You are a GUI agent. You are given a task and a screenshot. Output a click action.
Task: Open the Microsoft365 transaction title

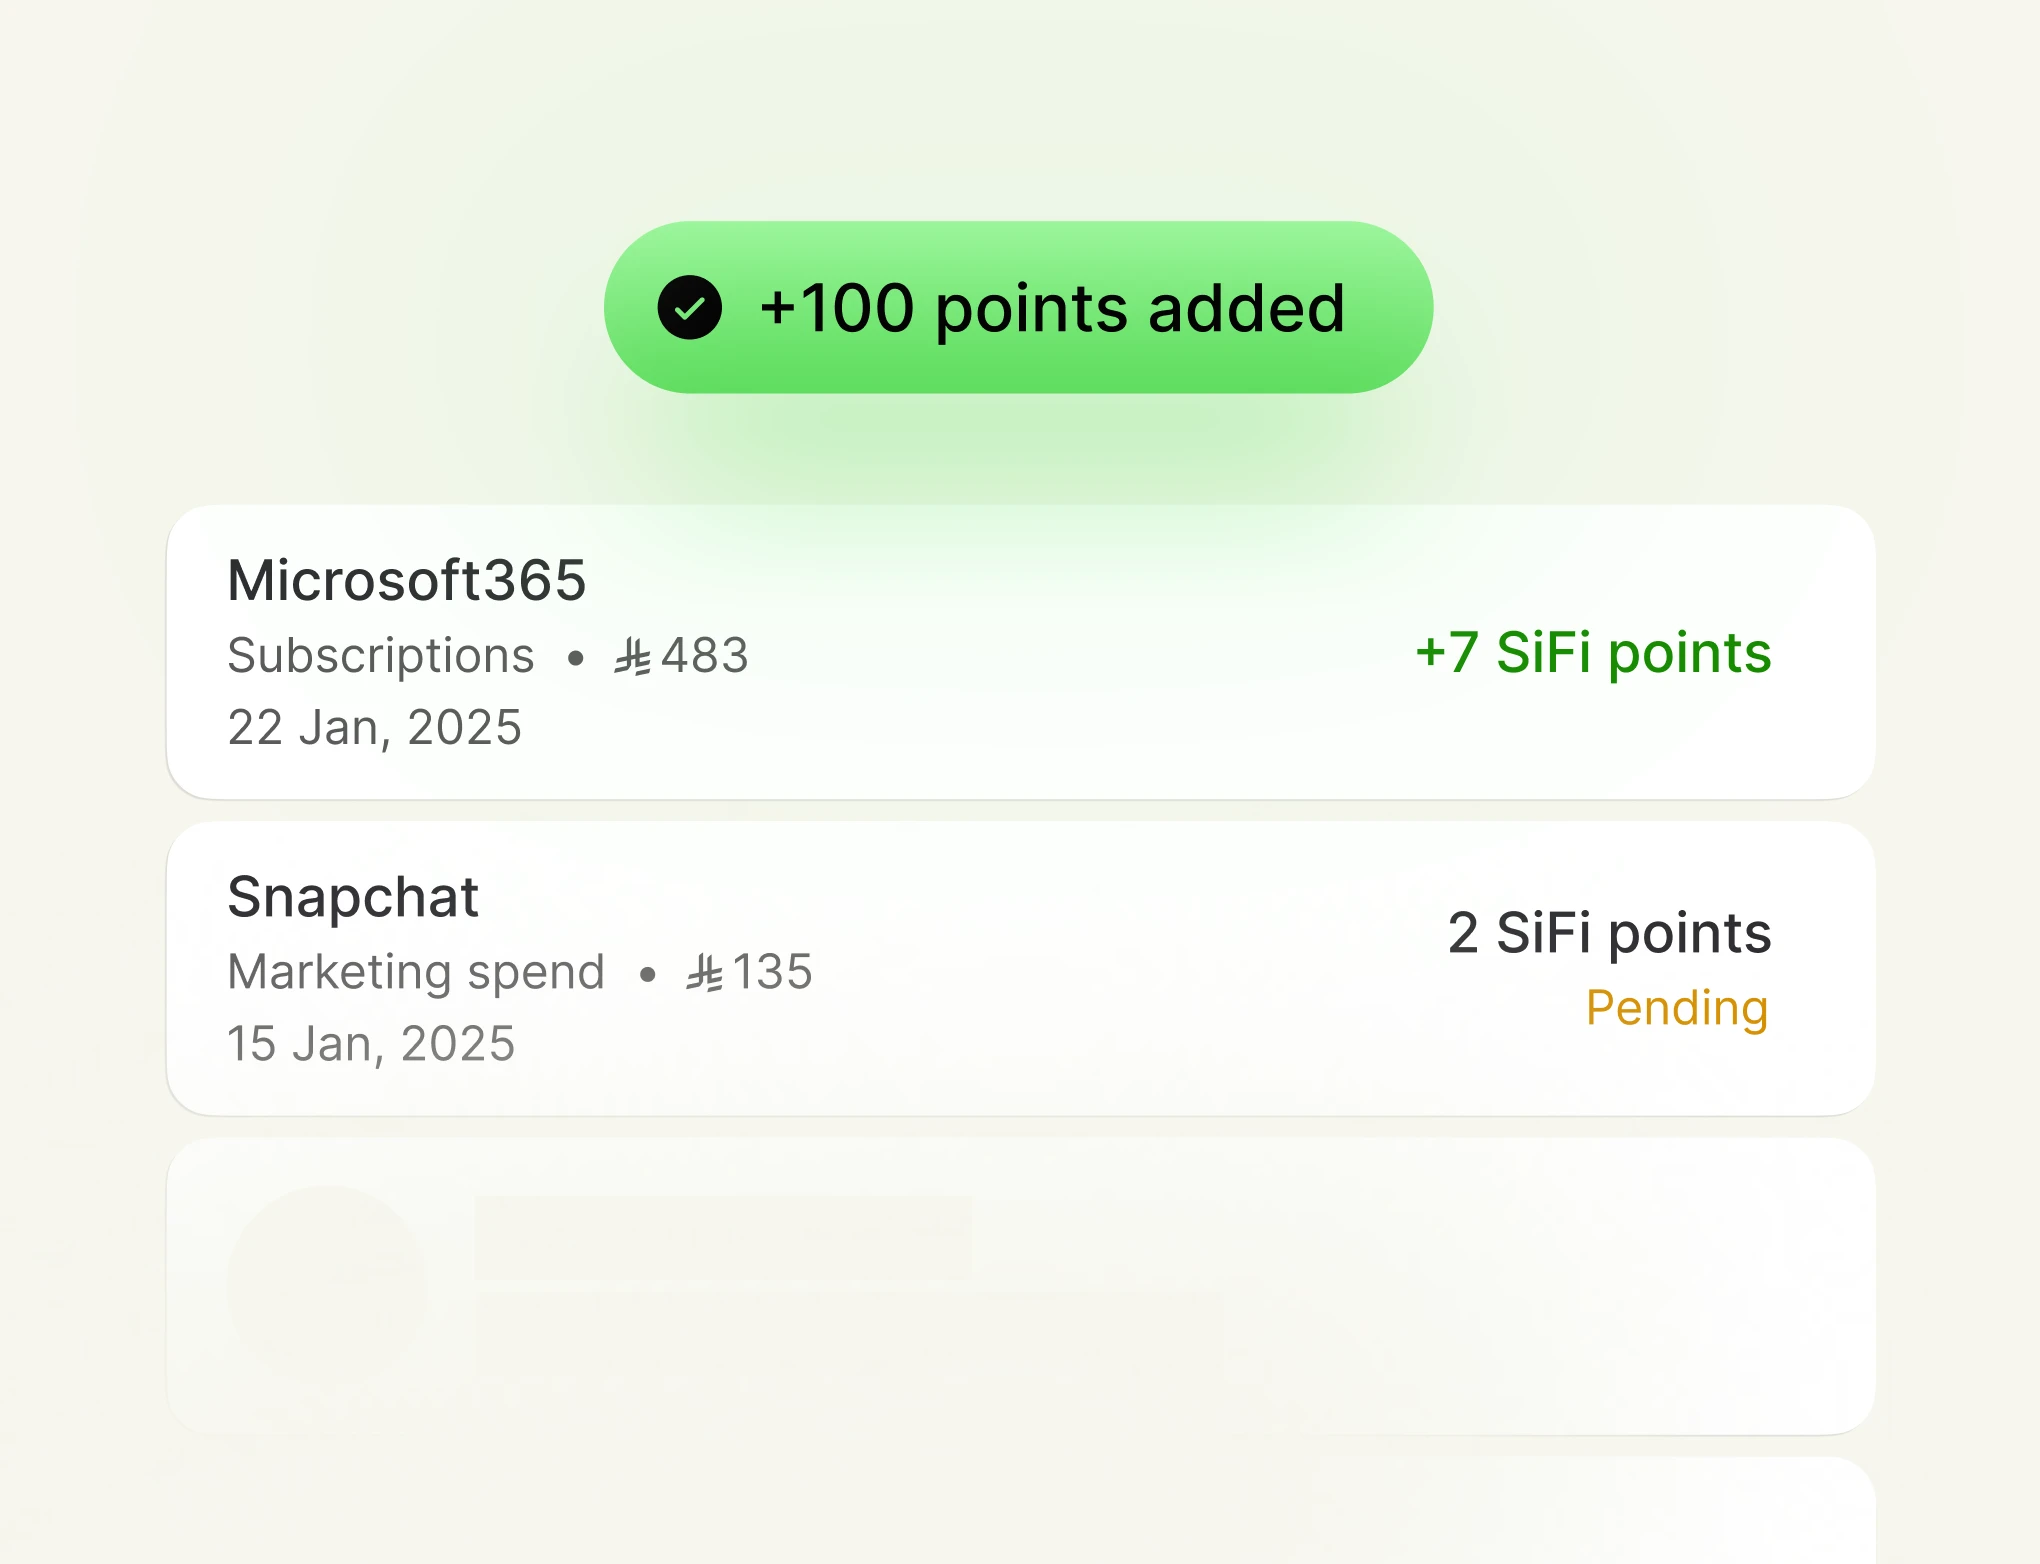(x=406, y=580)
